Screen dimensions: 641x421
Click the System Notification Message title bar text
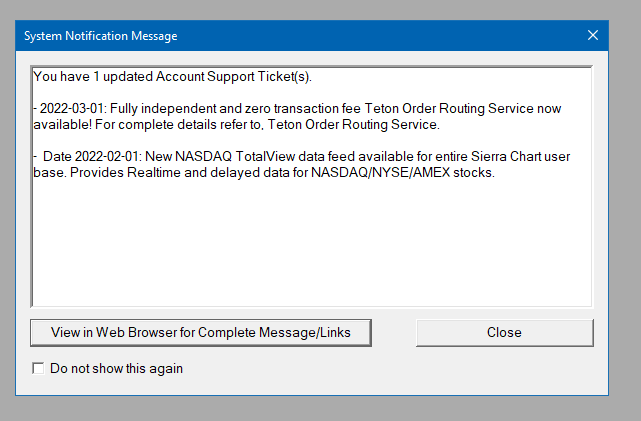point(101,36)
